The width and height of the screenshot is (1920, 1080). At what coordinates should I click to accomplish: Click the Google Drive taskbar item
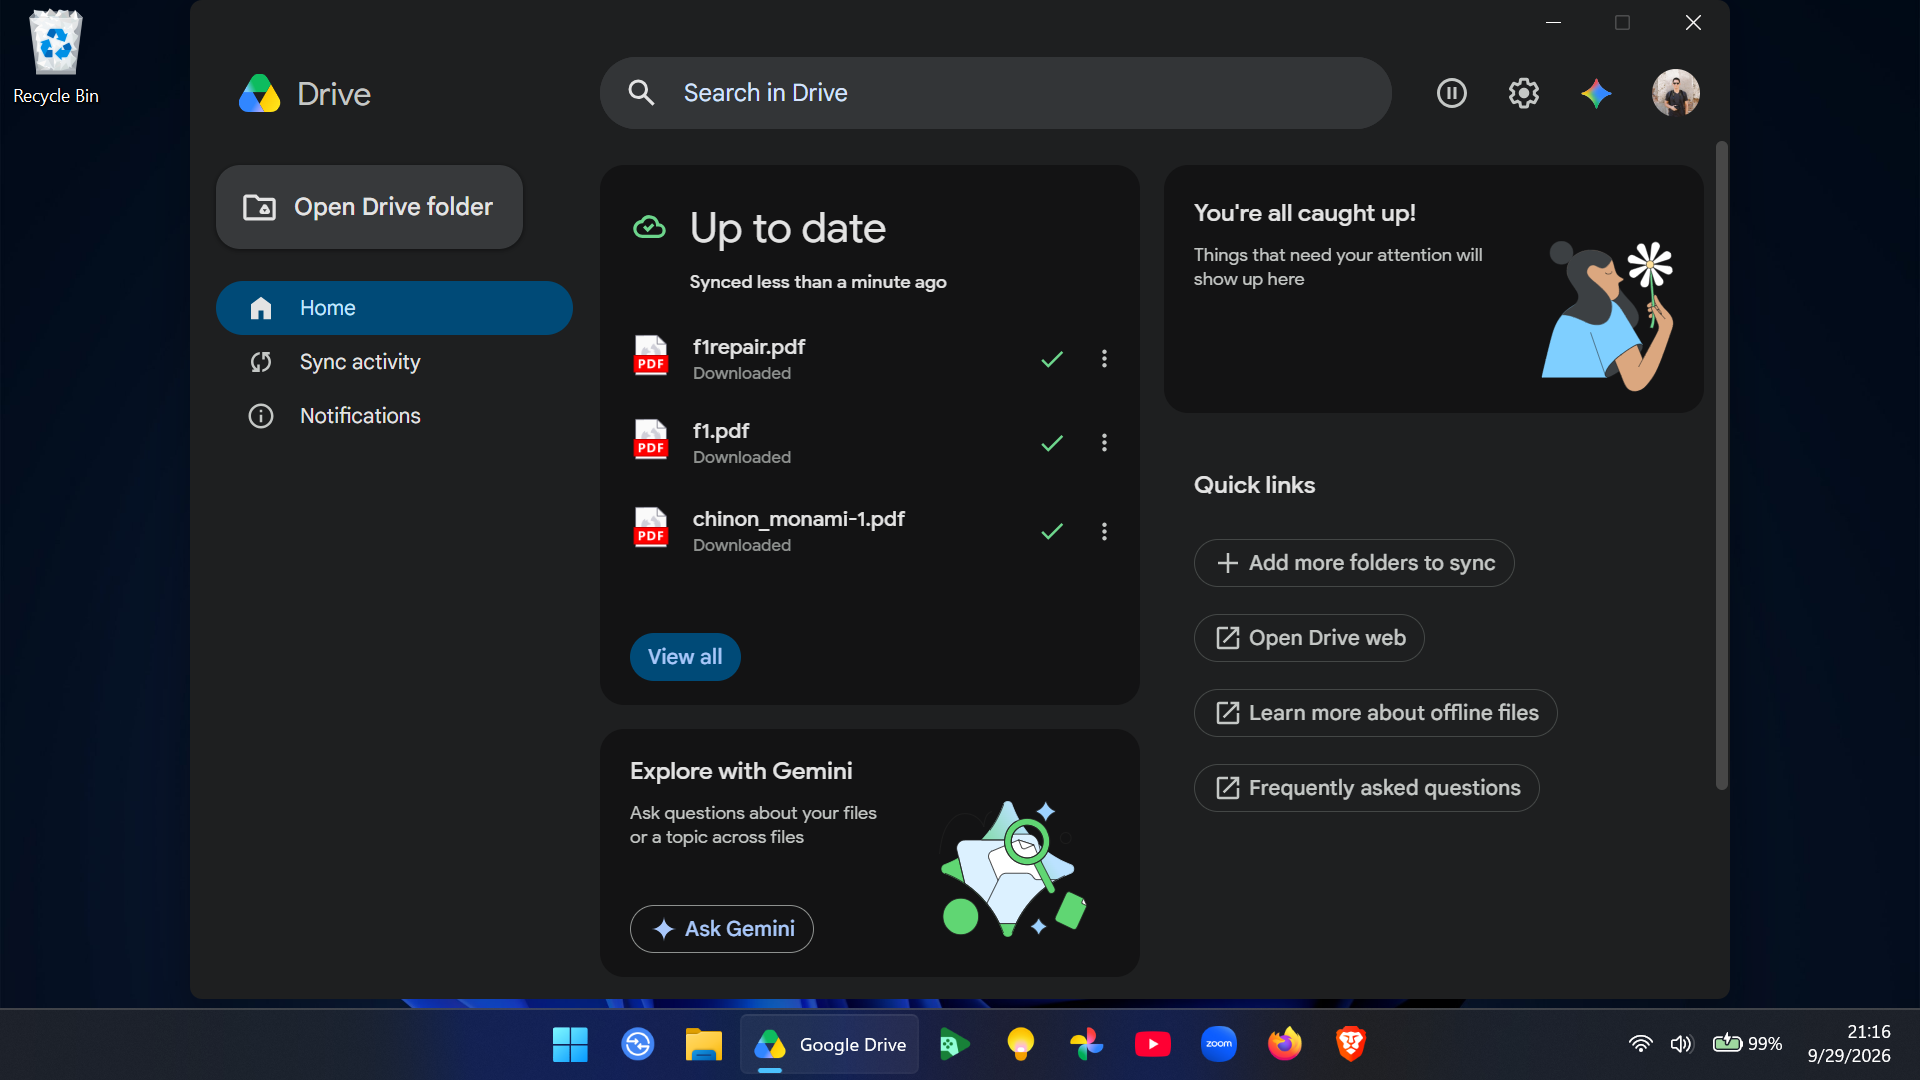tap(829, 1044)
